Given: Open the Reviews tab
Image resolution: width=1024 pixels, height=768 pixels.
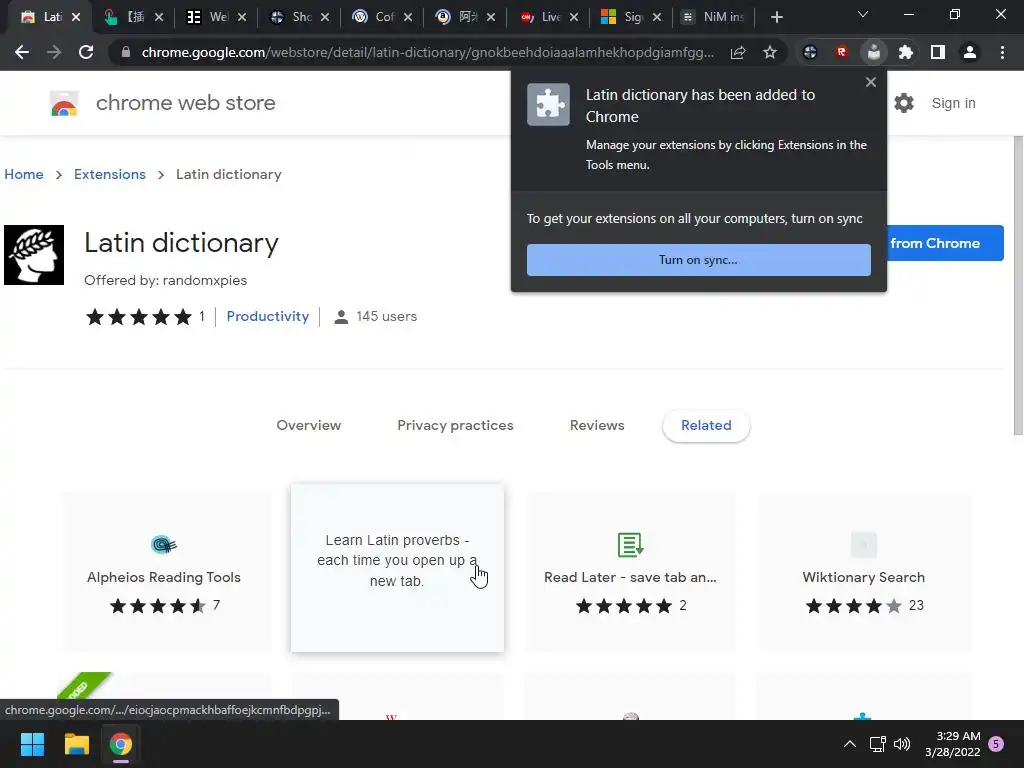Looking at the screenshot, I should pyautogui.click(x=597, y=425).
